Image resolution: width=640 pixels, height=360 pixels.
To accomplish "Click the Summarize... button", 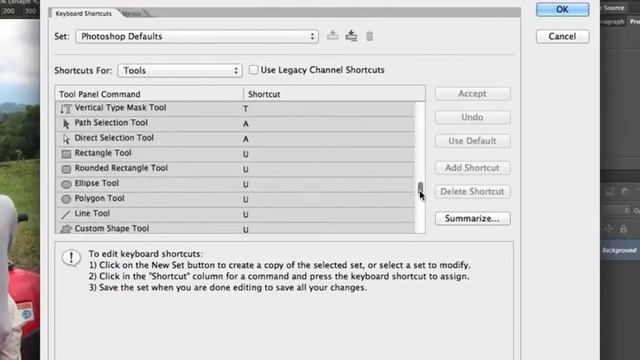I will (472, 218).
